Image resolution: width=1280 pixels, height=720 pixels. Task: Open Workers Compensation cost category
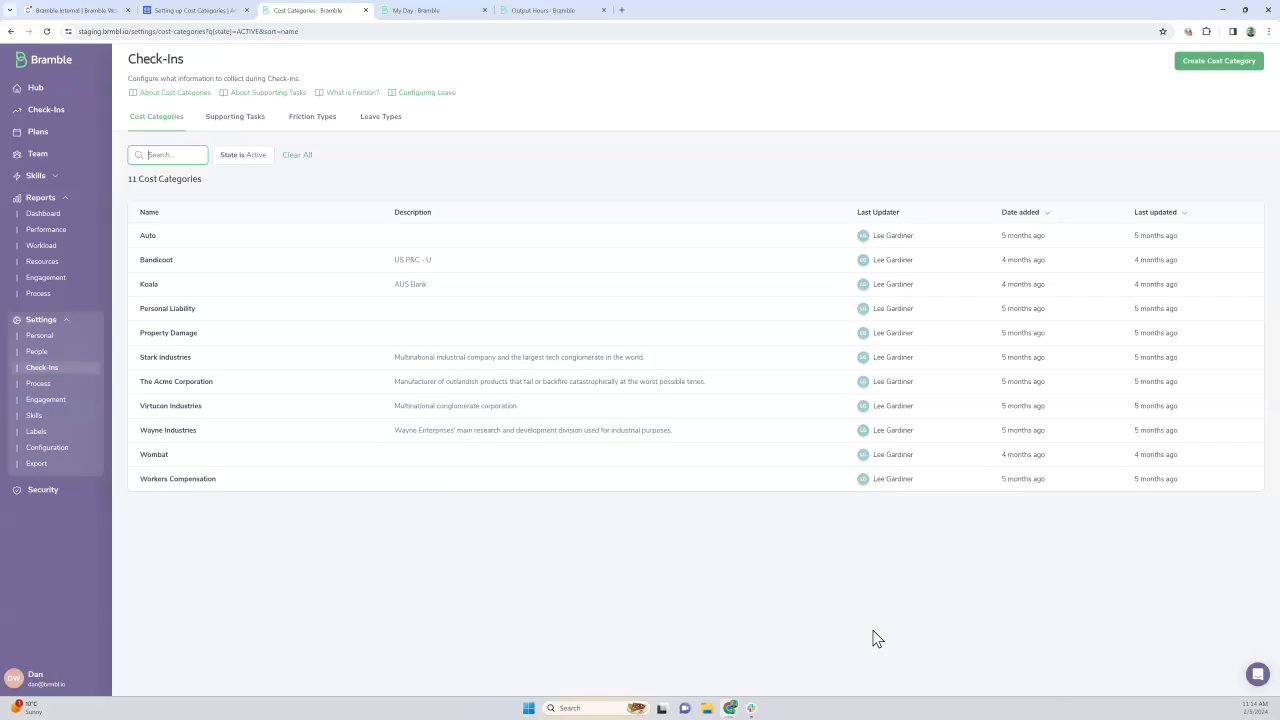click(x=178, y=479)
